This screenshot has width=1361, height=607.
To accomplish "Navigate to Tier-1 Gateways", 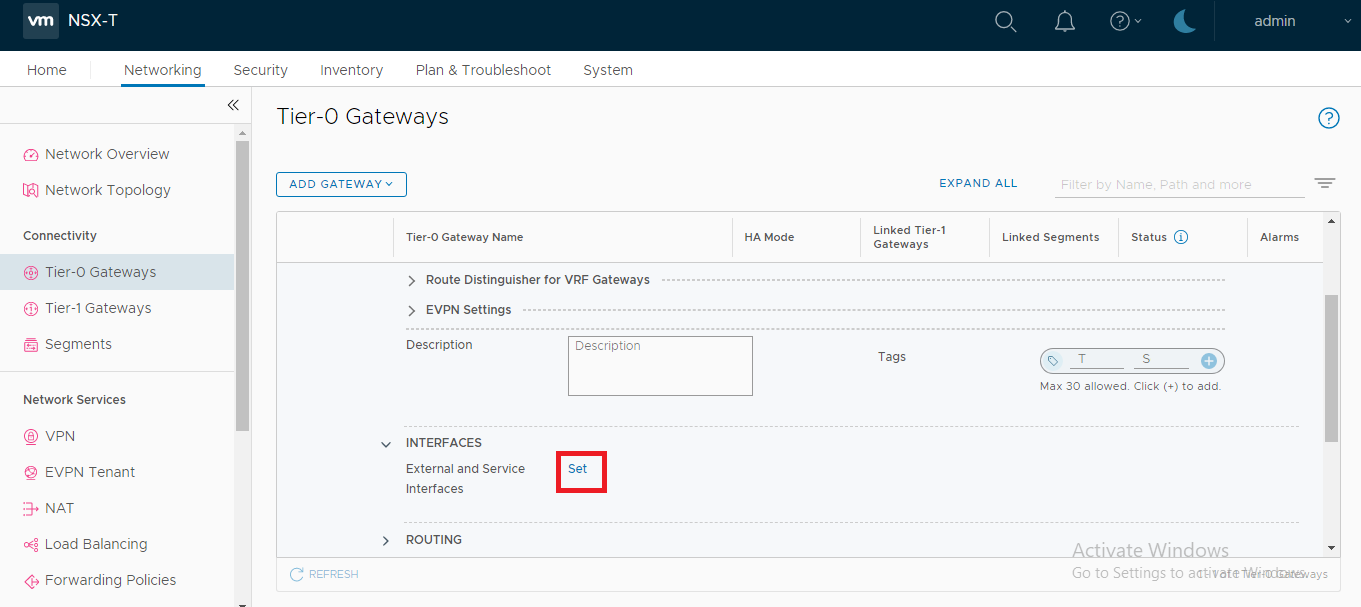I will pos(98,308).
